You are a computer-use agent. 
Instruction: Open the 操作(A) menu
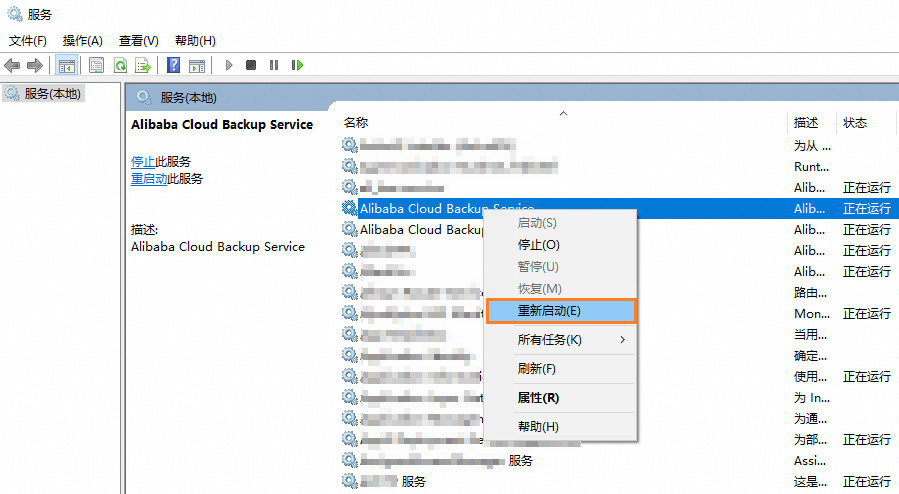point(83,41)
